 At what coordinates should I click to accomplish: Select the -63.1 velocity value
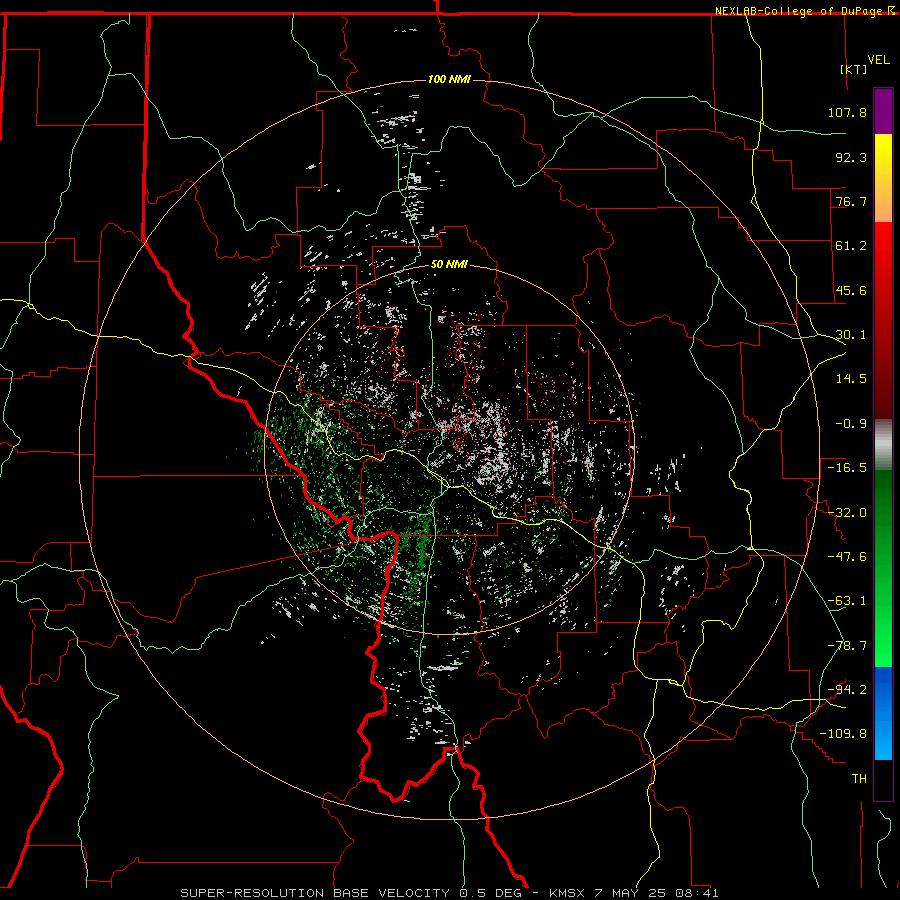(x=847, y=601)
